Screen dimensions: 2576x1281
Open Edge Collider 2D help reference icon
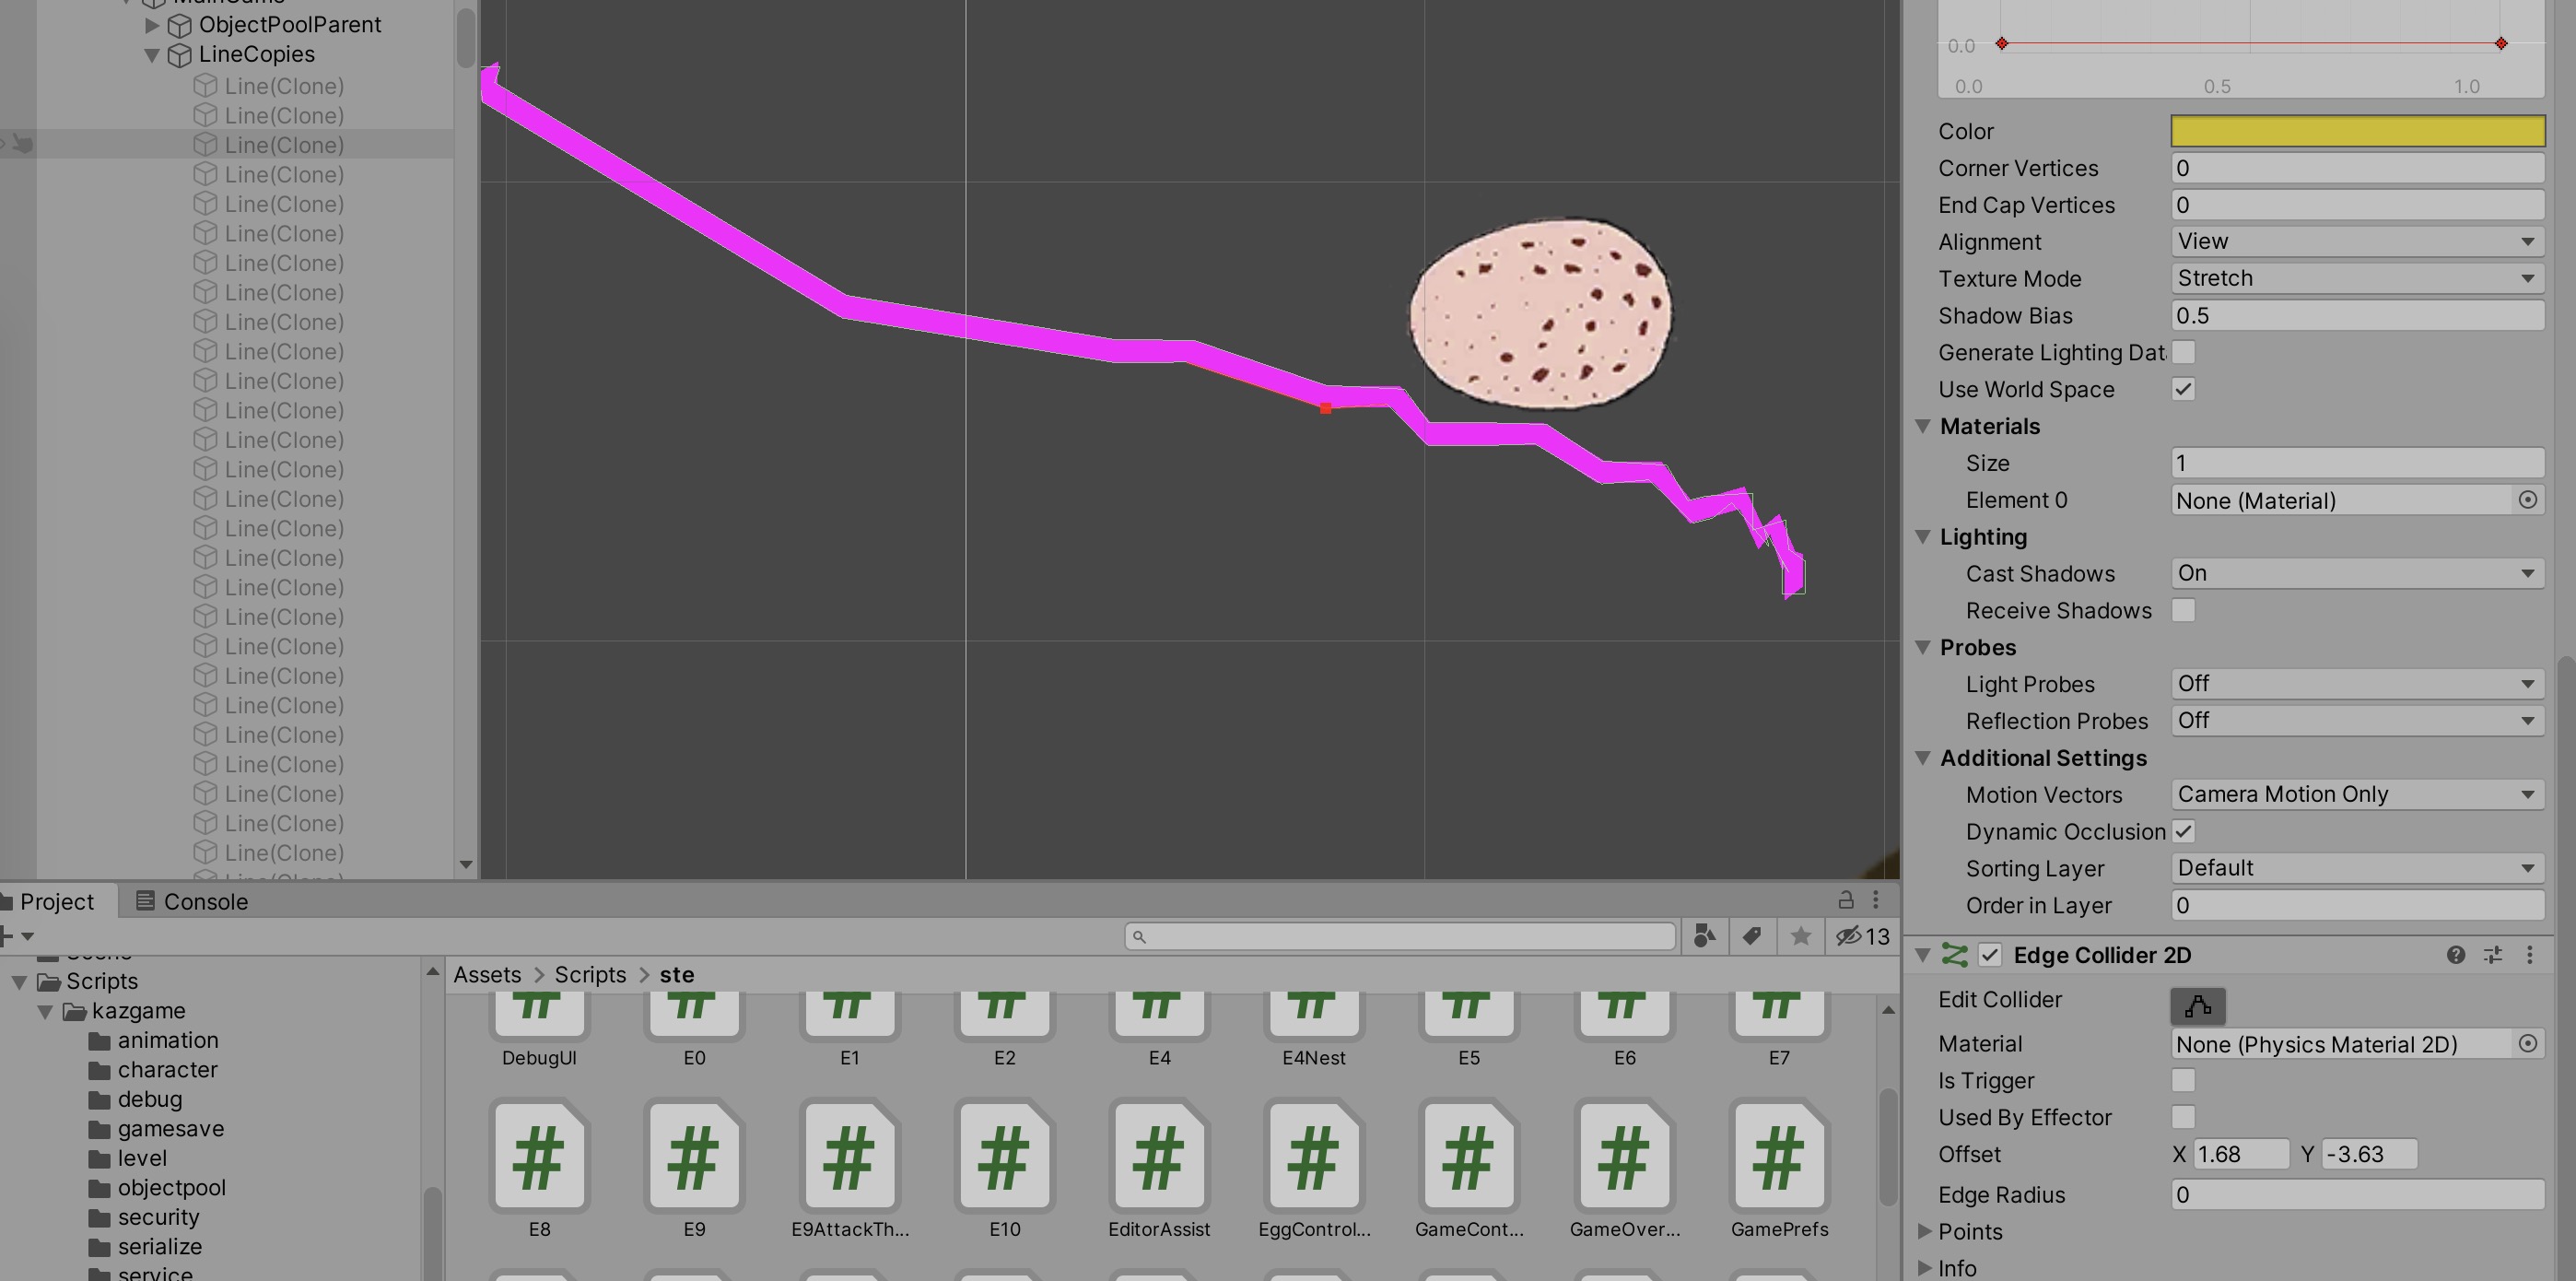click(x=2455, y=955)
